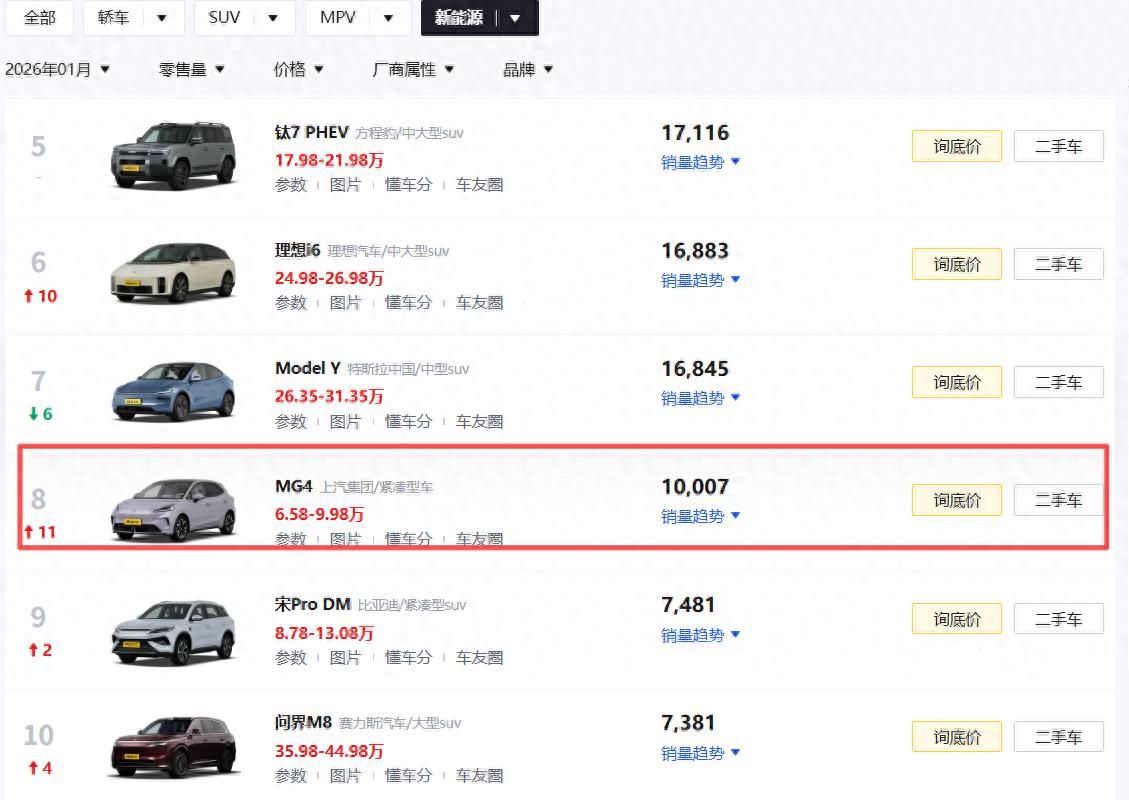Open the 价格 filter dropdown
The width and height of the screenshot is (1129, 800).
298,69
